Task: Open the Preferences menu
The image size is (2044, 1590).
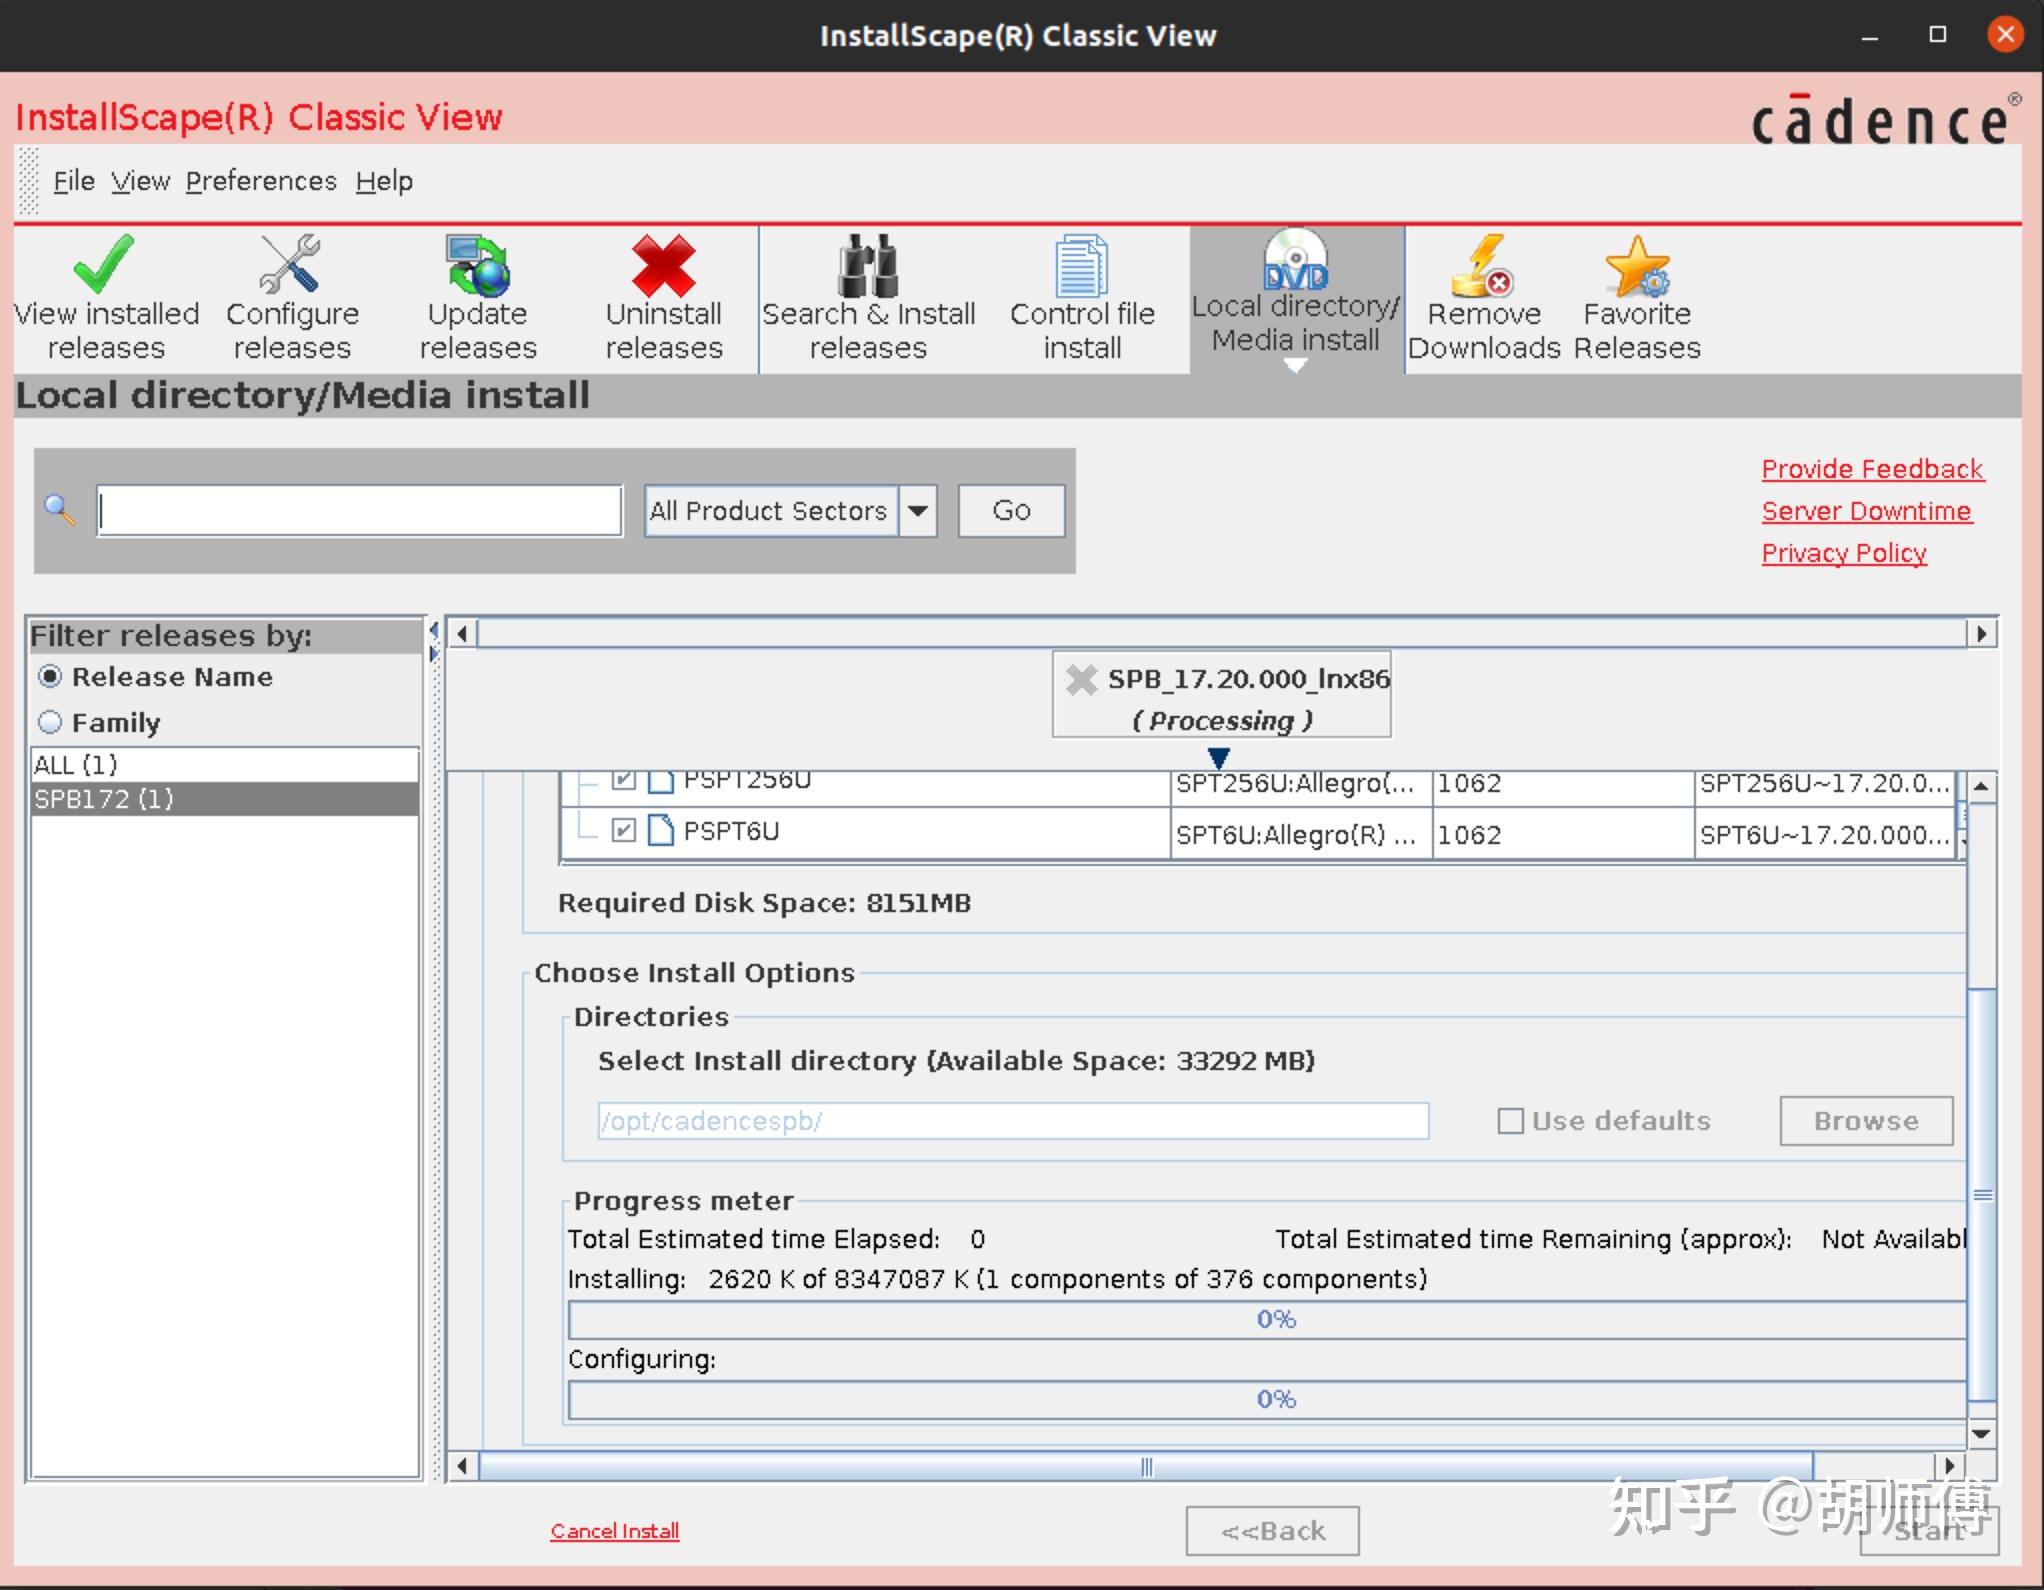Action: click(x=261, y=181)
